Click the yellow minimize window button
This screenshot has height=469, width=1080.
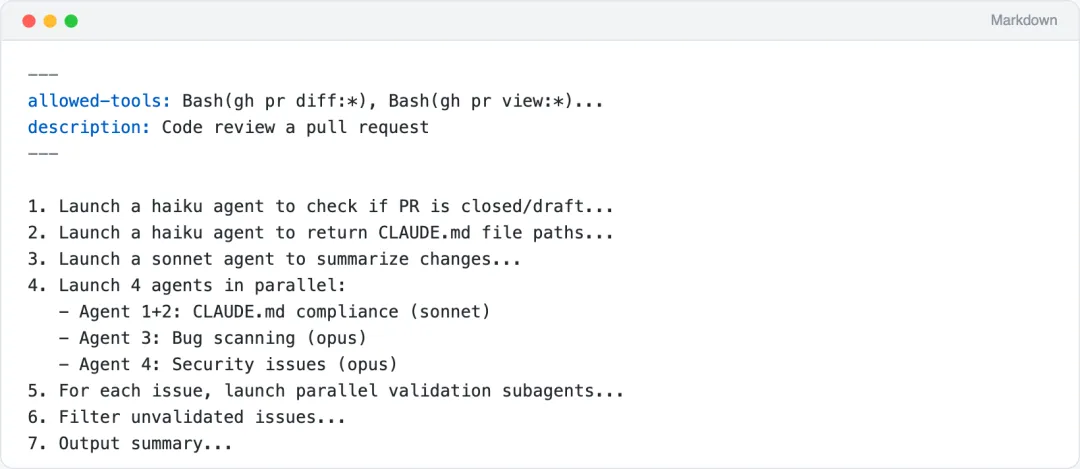point(50,21)
